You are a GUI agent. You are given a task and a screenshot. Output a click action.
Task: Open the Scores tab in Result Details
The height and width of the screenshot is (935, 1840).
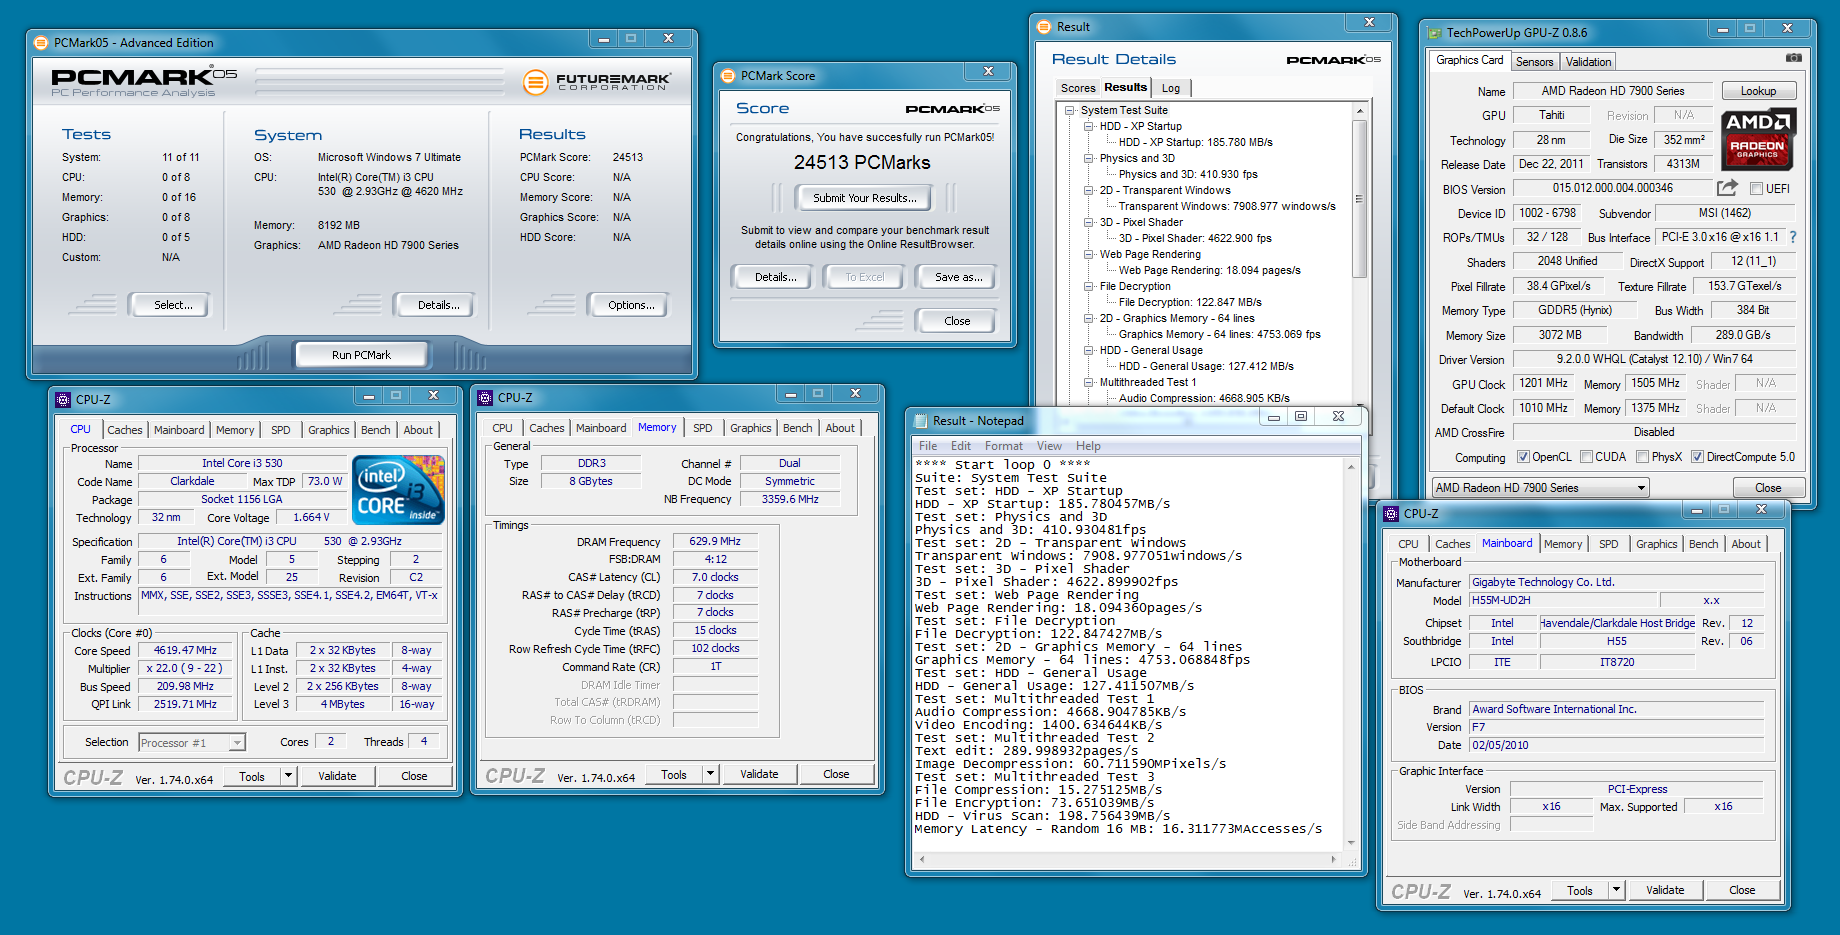coord(1078,88)
